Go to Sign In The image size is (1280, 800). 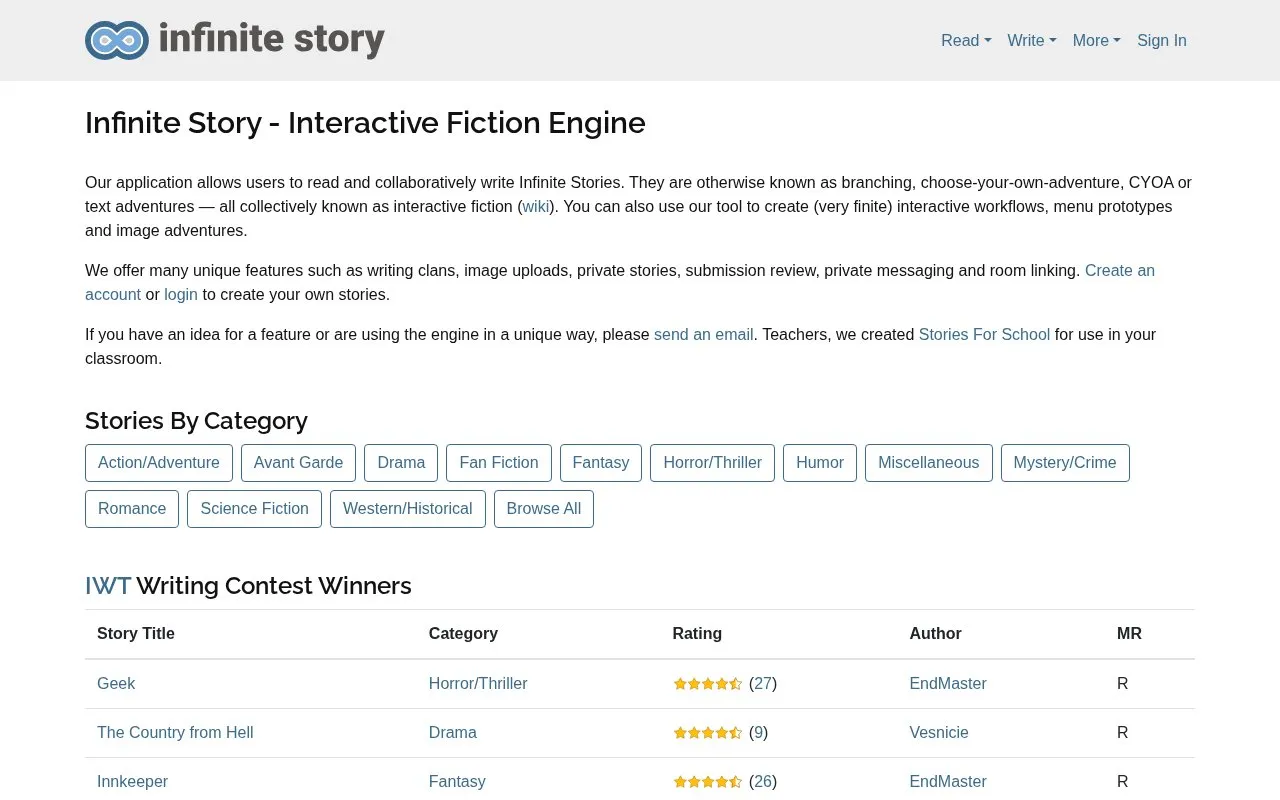[x=1162, y=40]
